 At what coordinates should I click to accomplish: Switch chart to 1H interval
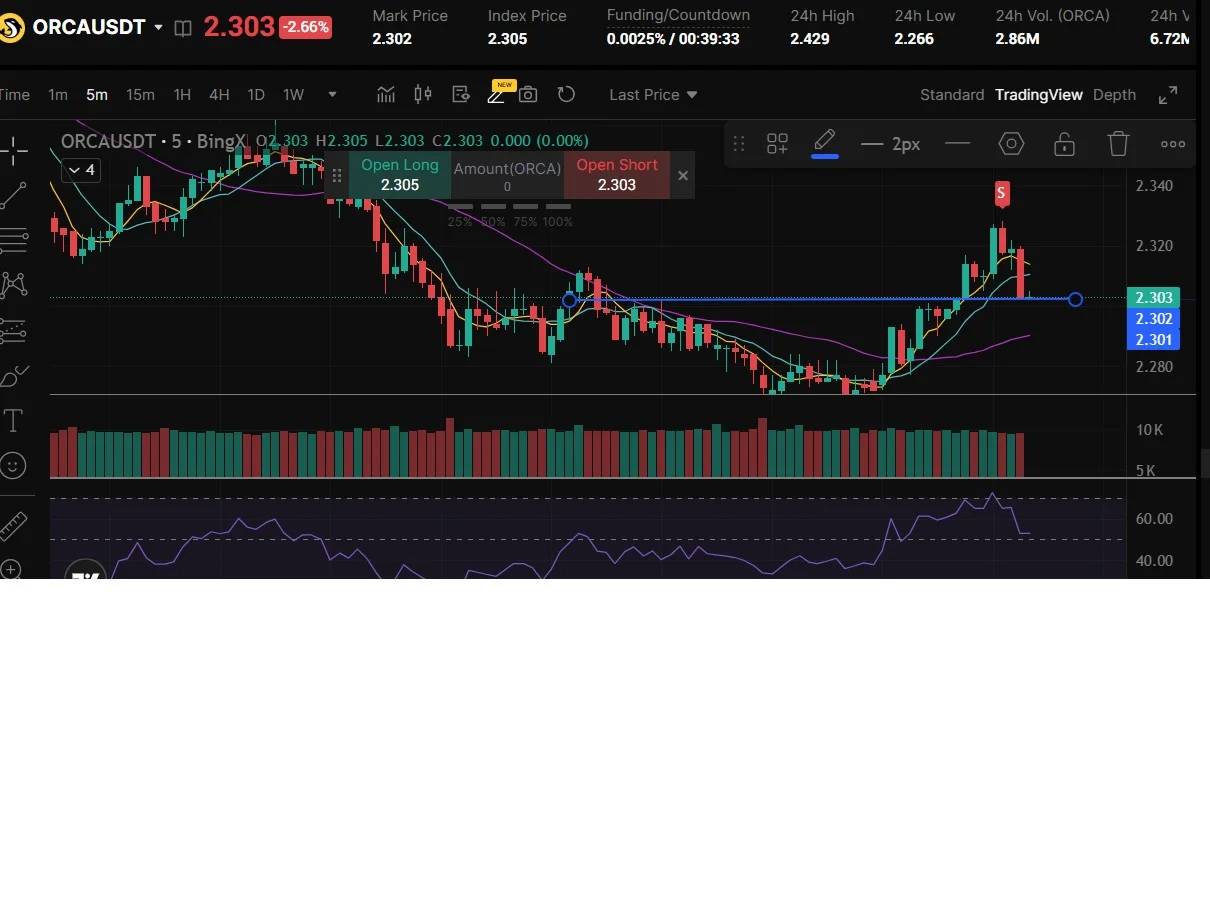[x=182, y=95]
